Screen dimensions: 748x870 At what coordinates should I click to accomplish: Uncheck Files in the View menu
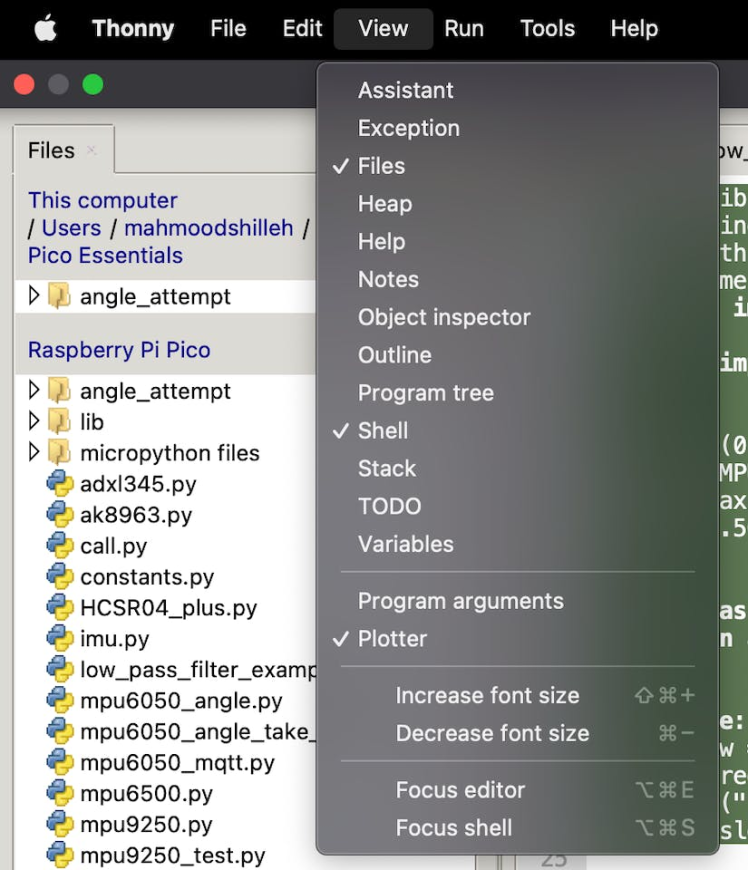tap(381, 166)
